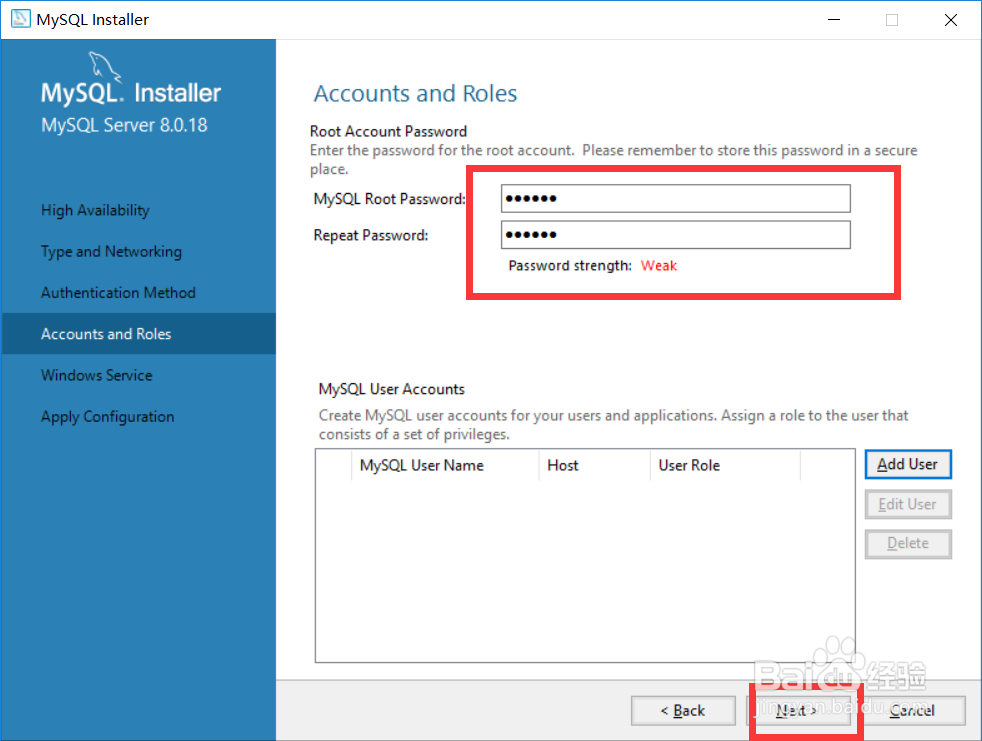The height and width of the screenshot is (741, 982).
Task: Open the High Availability step
Action: click(x=95, y=210)
